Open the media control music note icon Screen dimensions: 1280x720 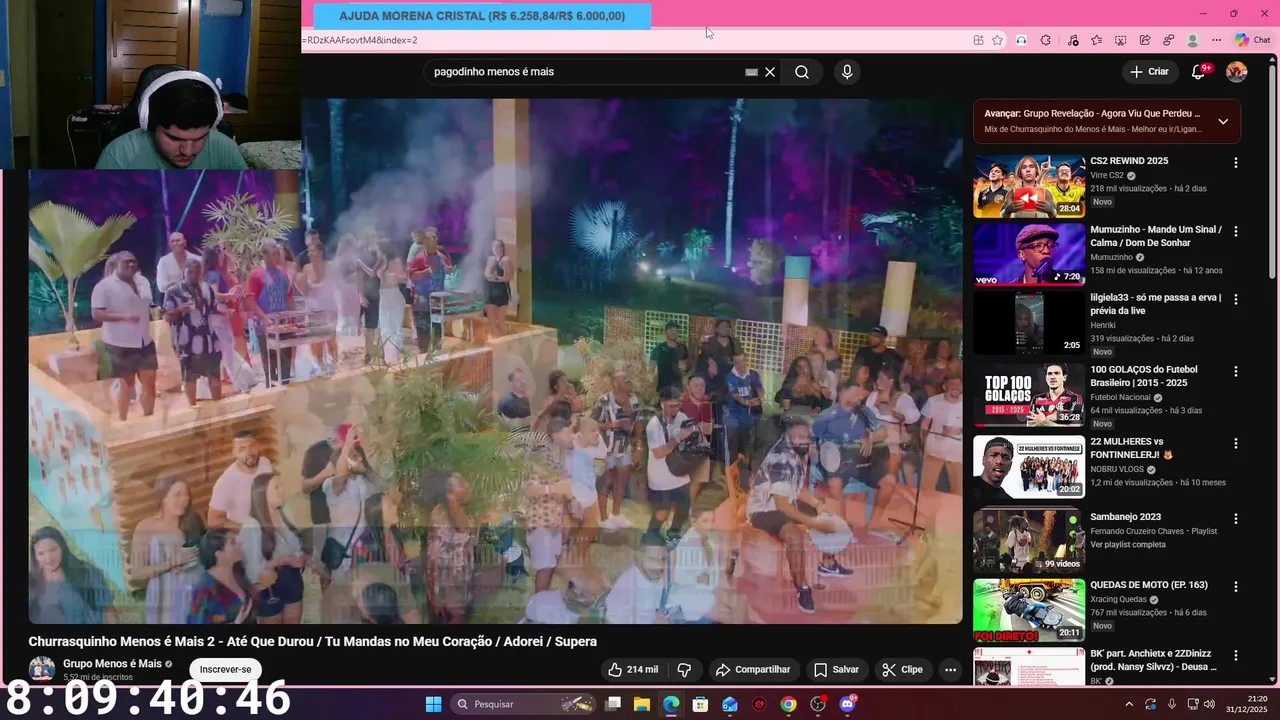point(1073,40)
